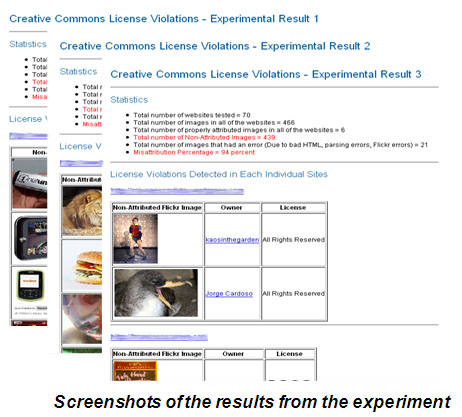Click the blurred site link in Result 2
Viewport: 462px width, 417px height.
(x=81, y=163)
